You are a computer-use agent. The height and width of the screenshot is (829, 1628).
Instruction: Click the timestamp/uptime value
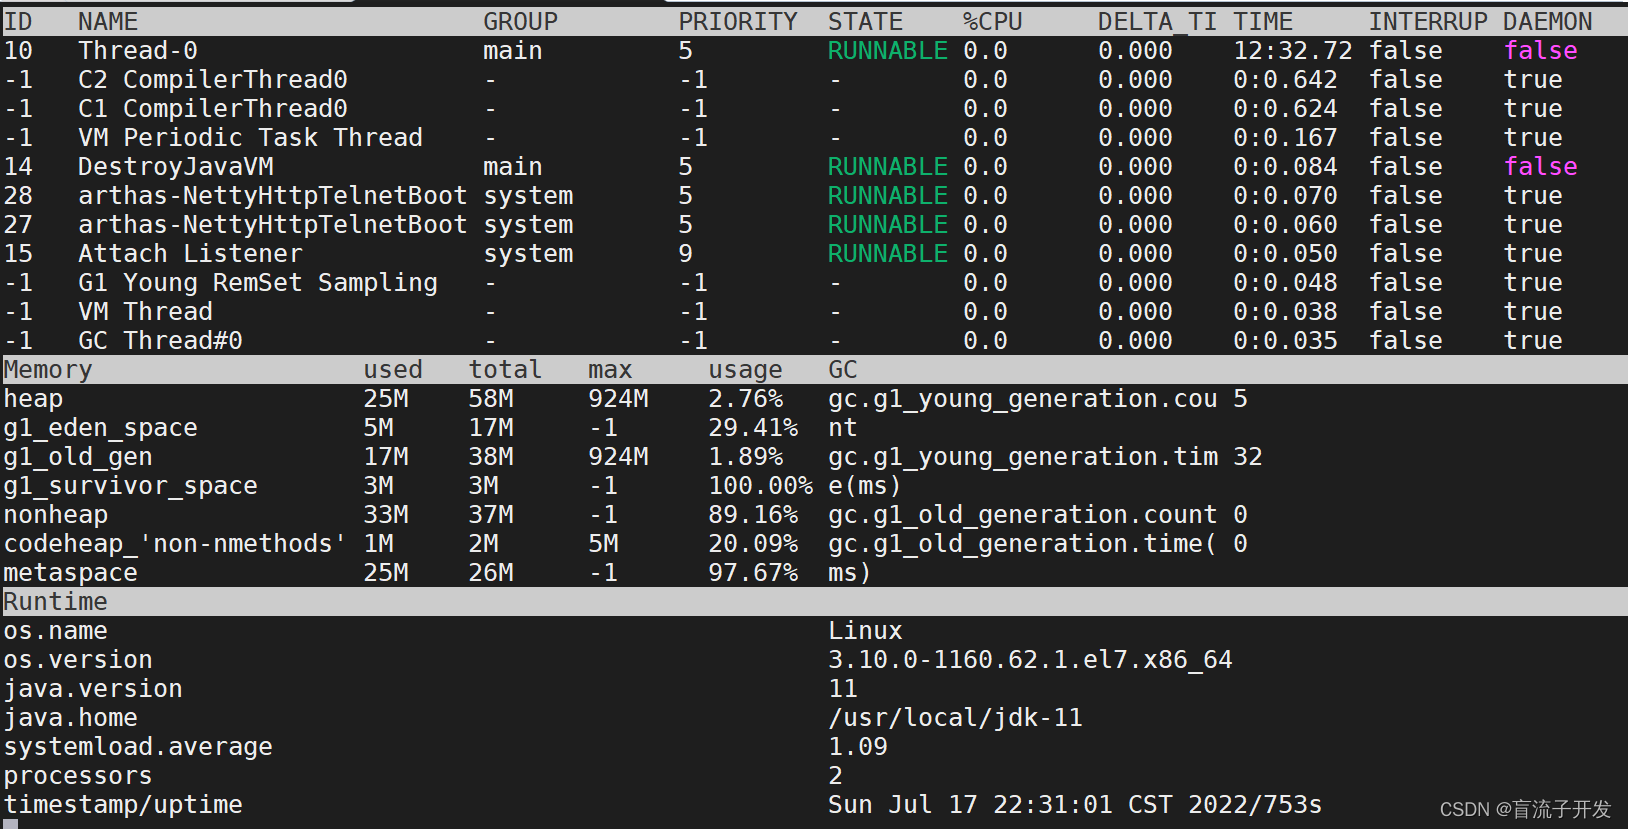(1075, 804)
